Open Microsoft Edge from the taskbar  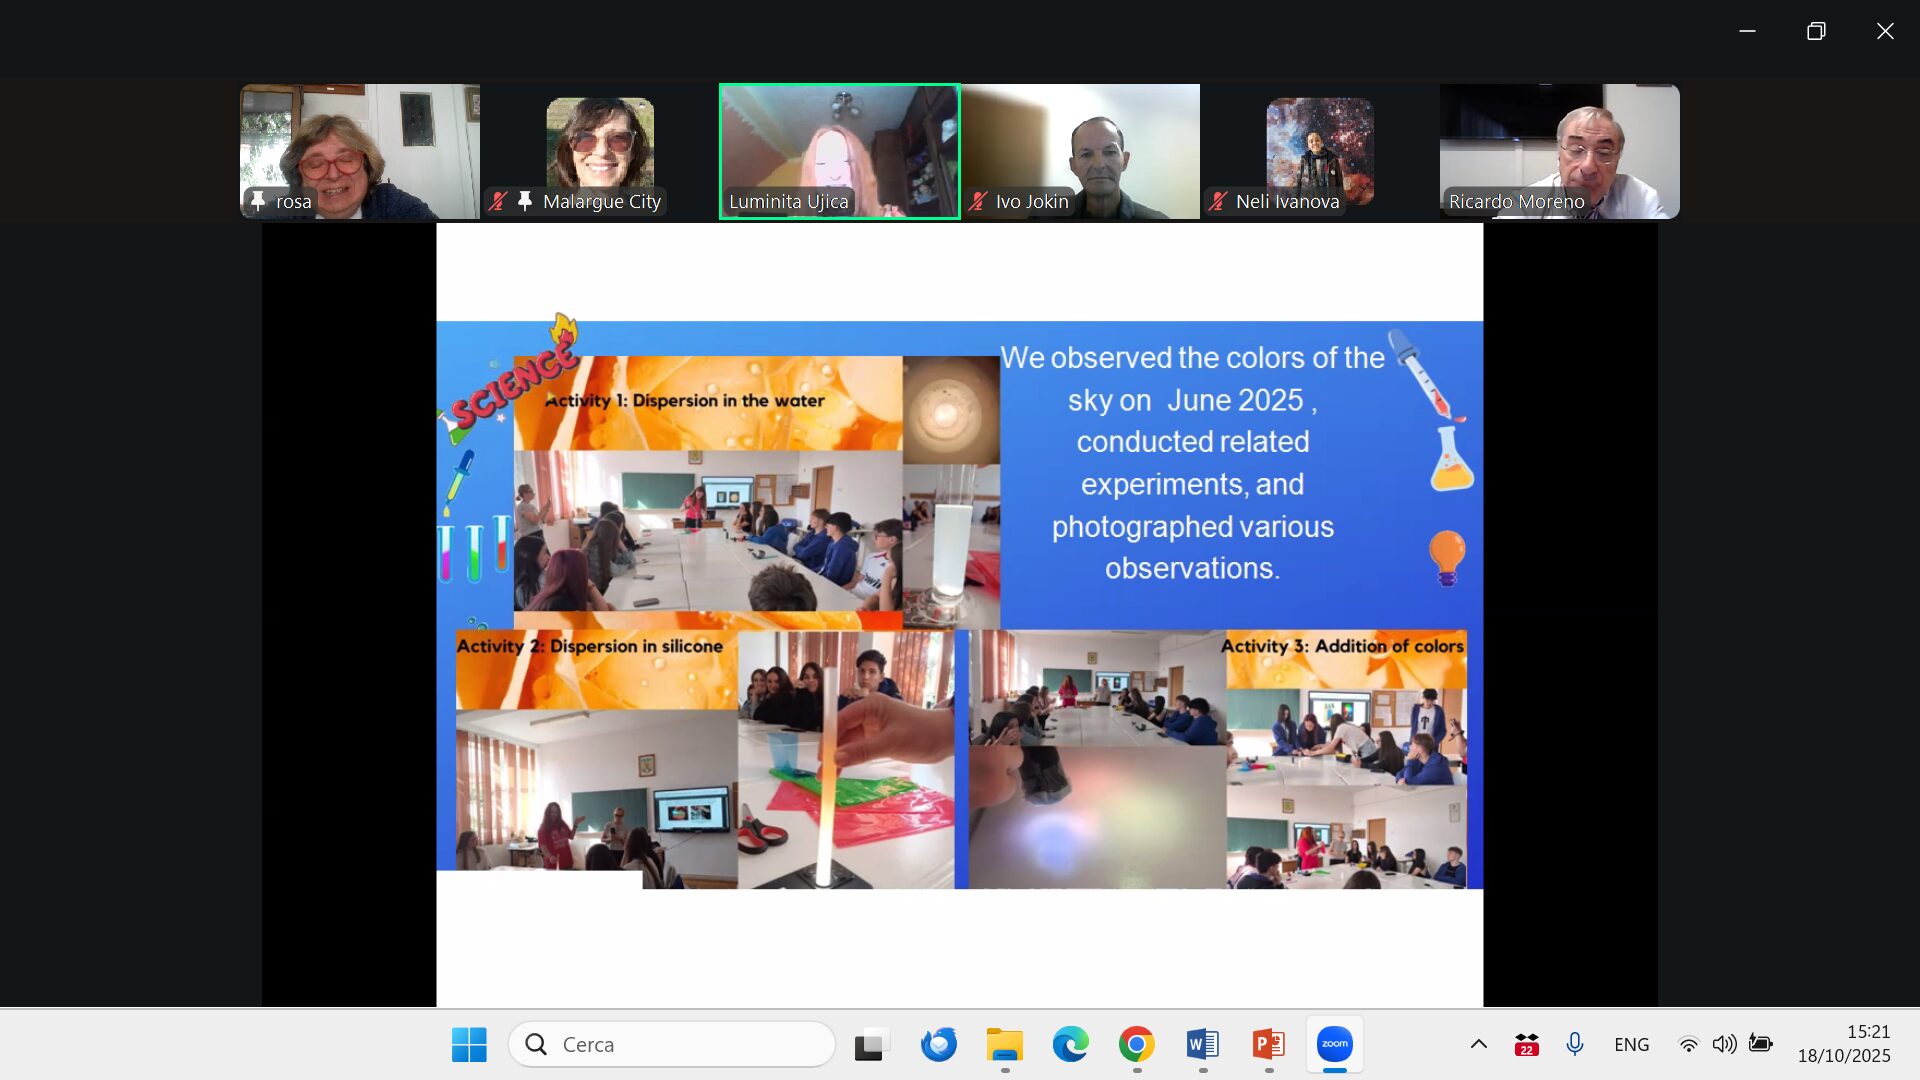pyautogui.click(x=1070, y=1044)
